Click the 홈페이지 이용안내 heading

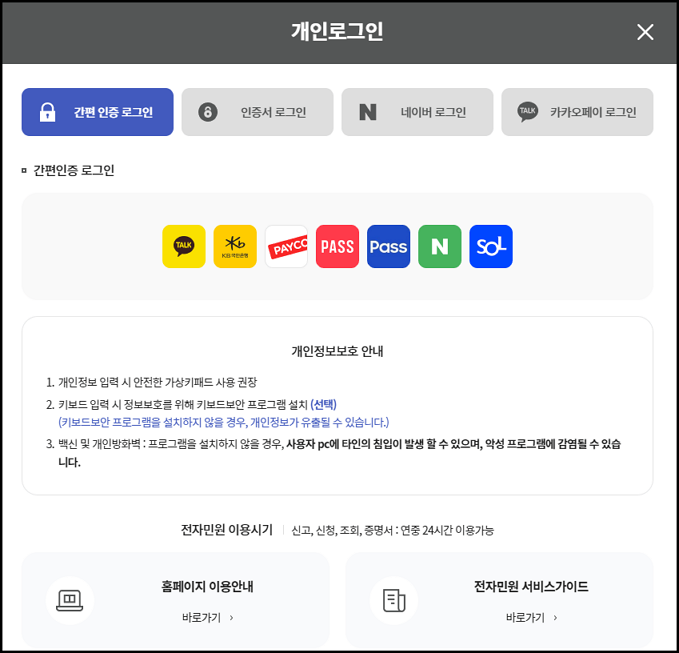pos(207,586)
